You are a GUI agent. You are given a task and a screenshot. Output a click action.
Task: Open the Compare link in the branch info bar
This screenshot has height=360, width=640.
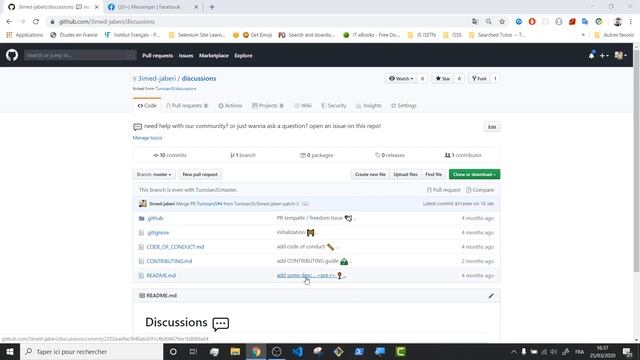point(480,190)
